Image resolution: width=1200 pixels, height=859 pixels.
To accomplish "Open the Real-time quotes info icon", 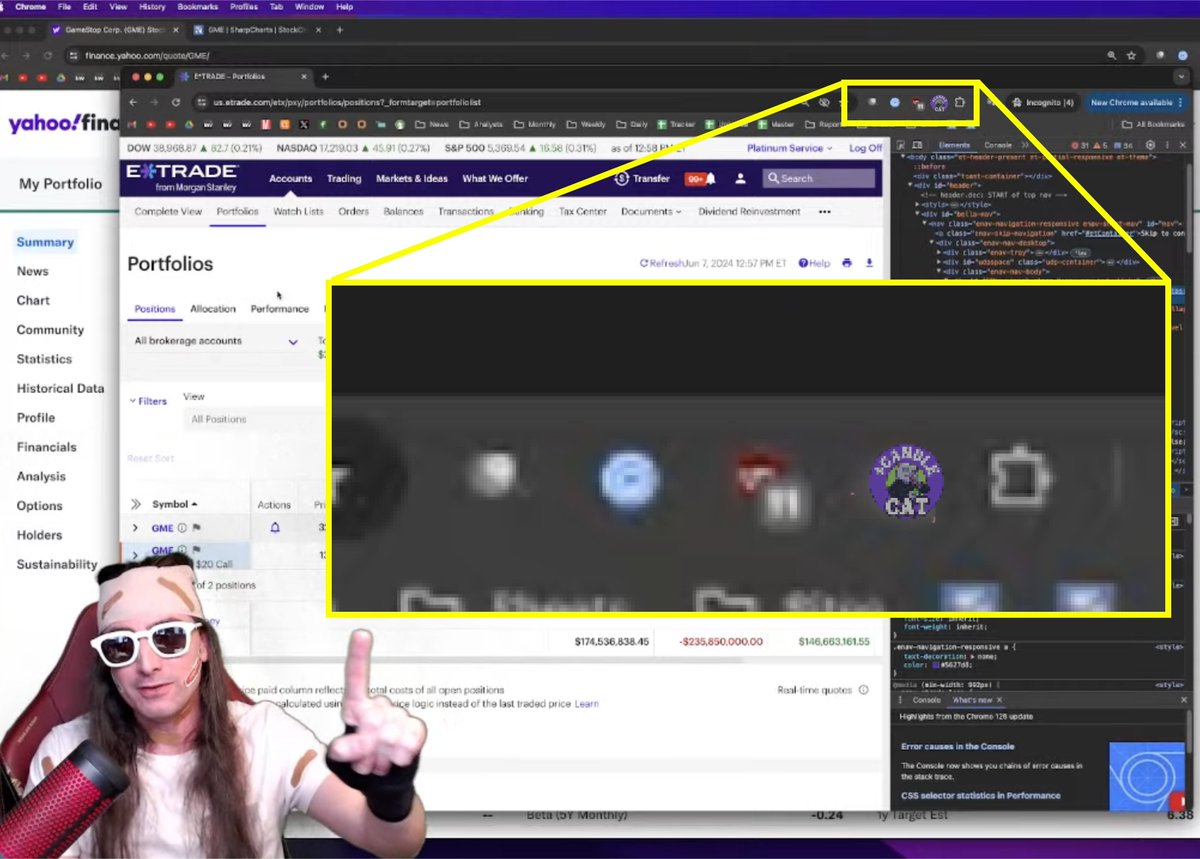I will click(864, 690).
